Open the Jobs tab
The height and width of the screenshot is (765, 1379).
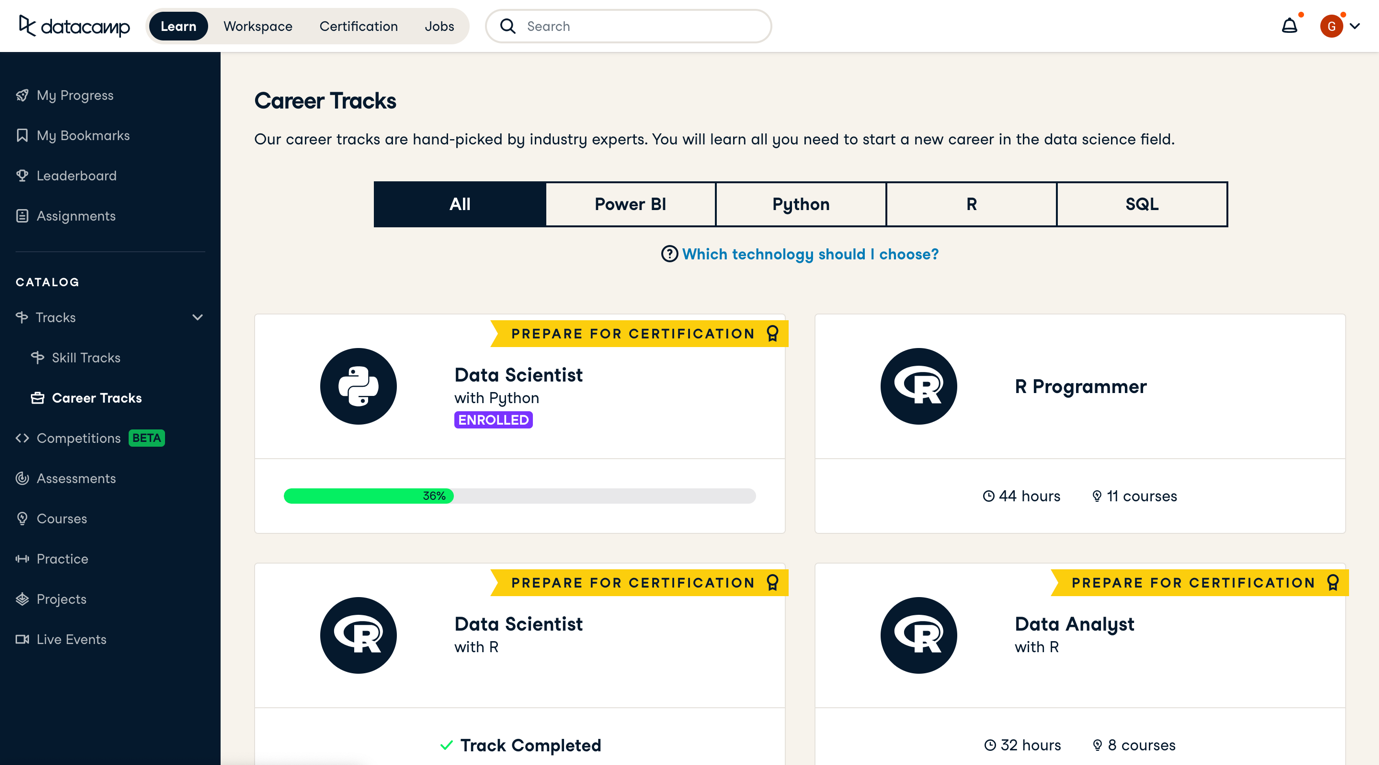tap(439, 26)
